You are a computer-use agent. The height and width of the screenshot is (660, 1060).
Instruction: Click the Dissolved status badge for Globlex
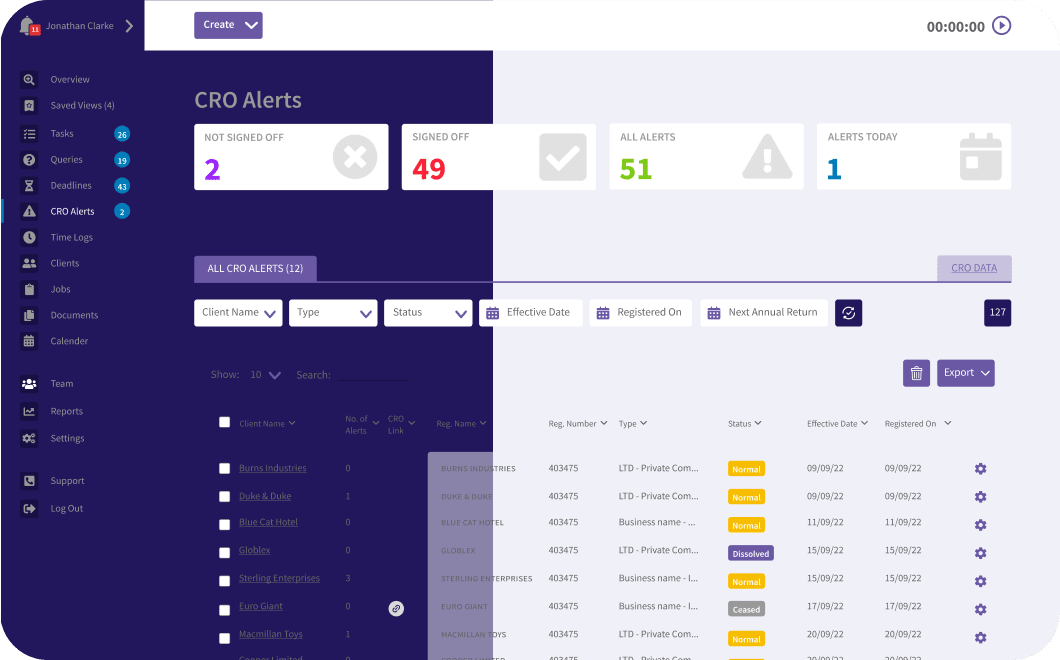pyautogui.click(x=750, y=554)
